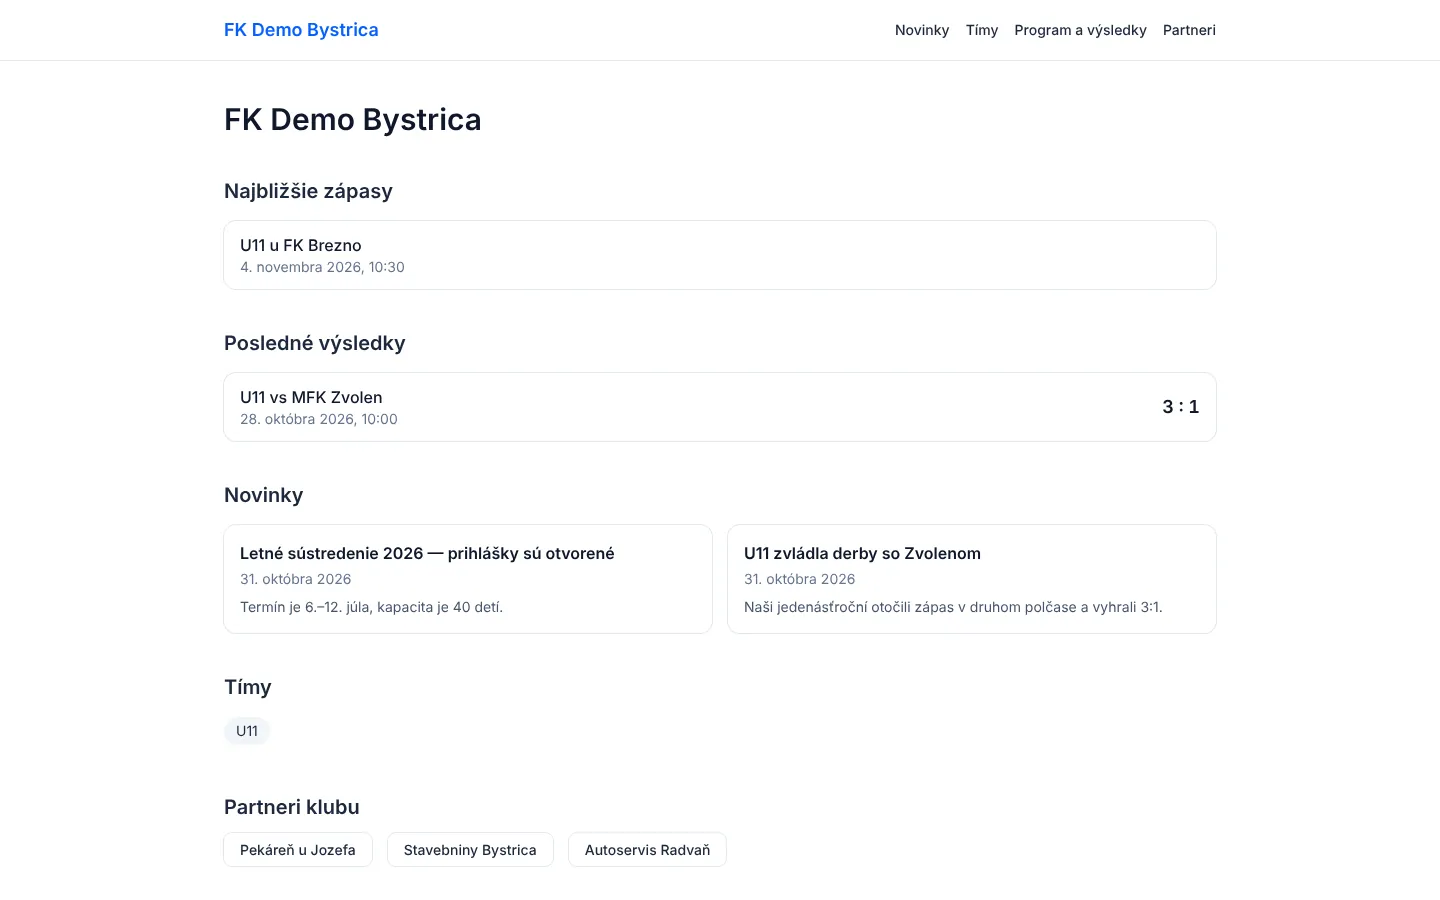The width and height of the screenshot is (1440, 900).
Task: Go to Tímy in the top navigation
Action: point(982,30)
